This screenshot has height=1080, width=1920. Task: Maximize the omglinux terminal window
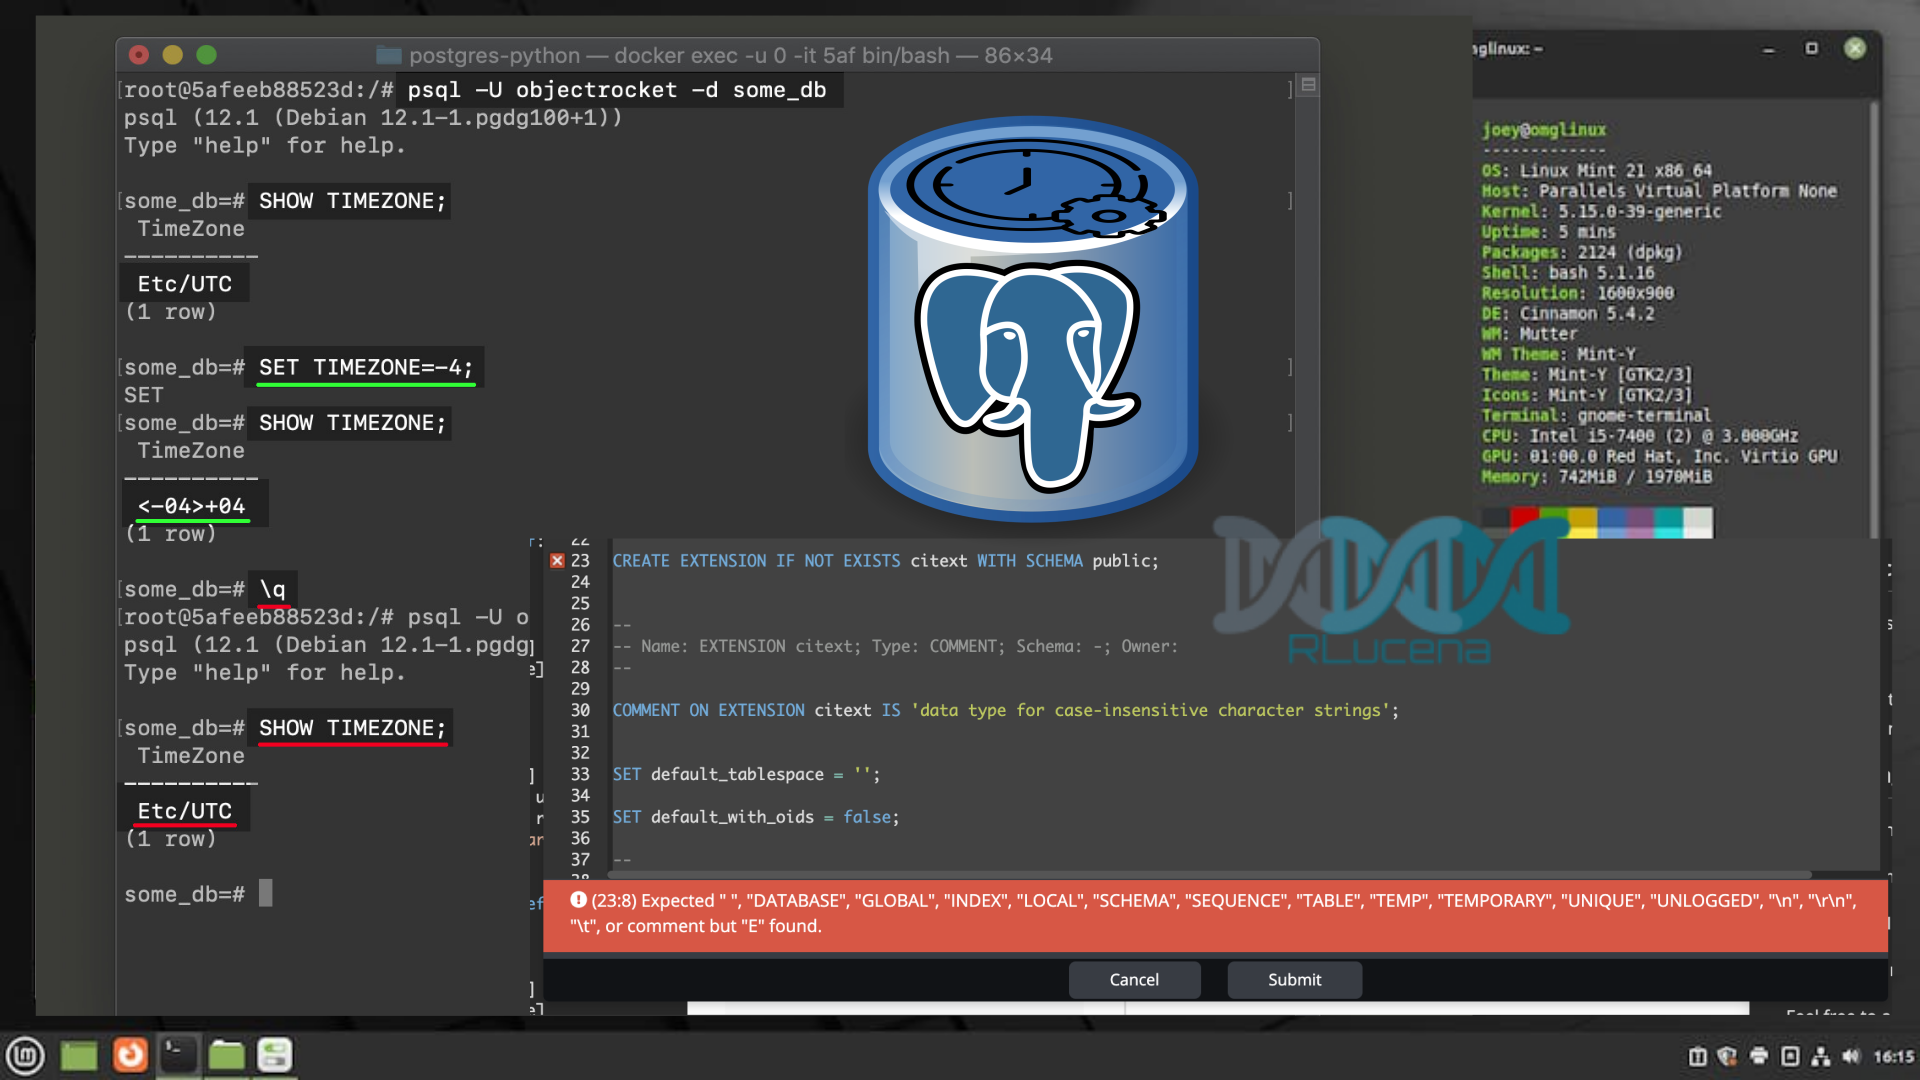[1811, 48]
